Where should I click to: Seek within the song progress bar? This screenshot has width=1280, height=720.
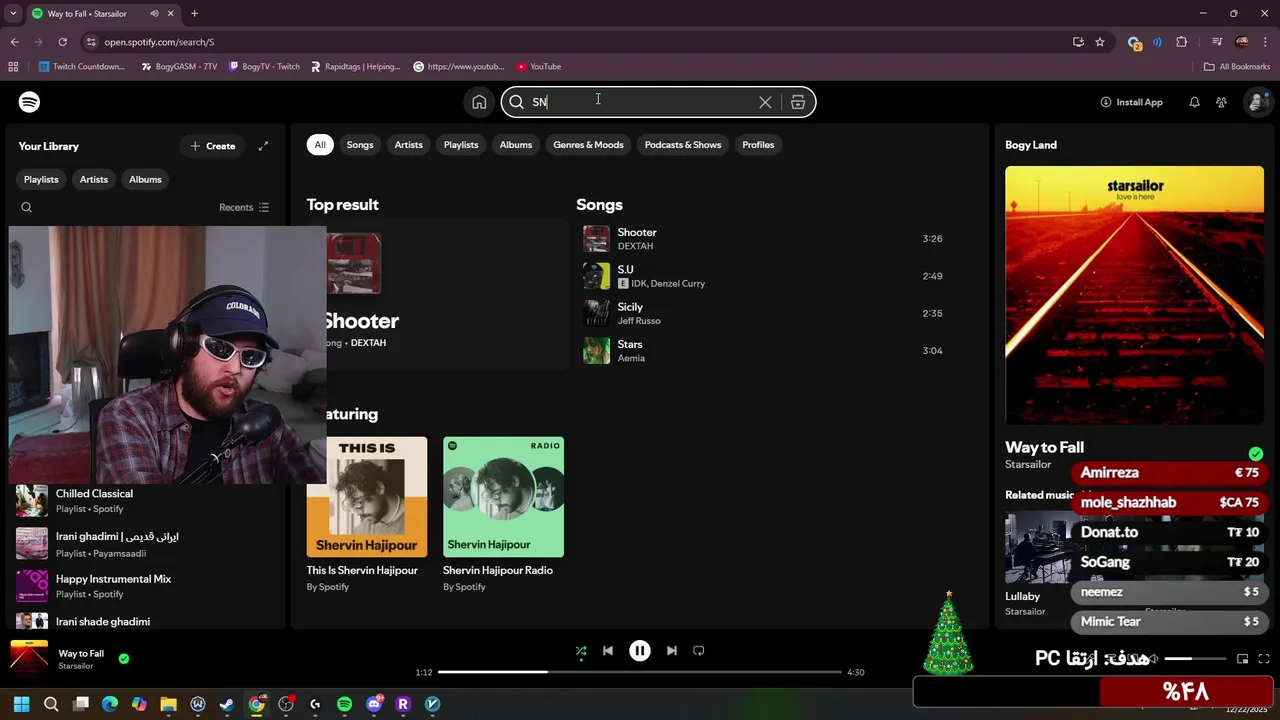click(x=640, y=672)
